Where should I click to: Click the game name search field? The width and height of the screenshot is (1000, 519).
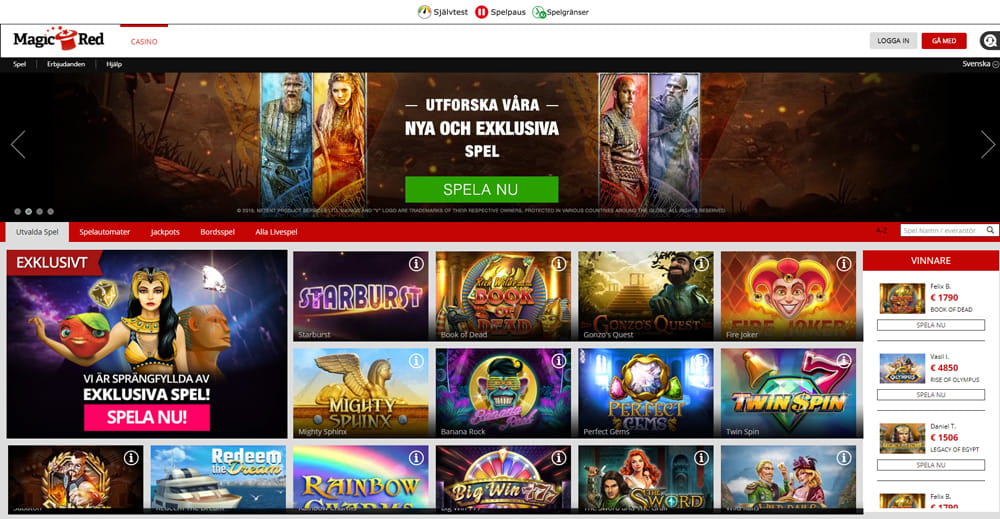click(943, 230)
